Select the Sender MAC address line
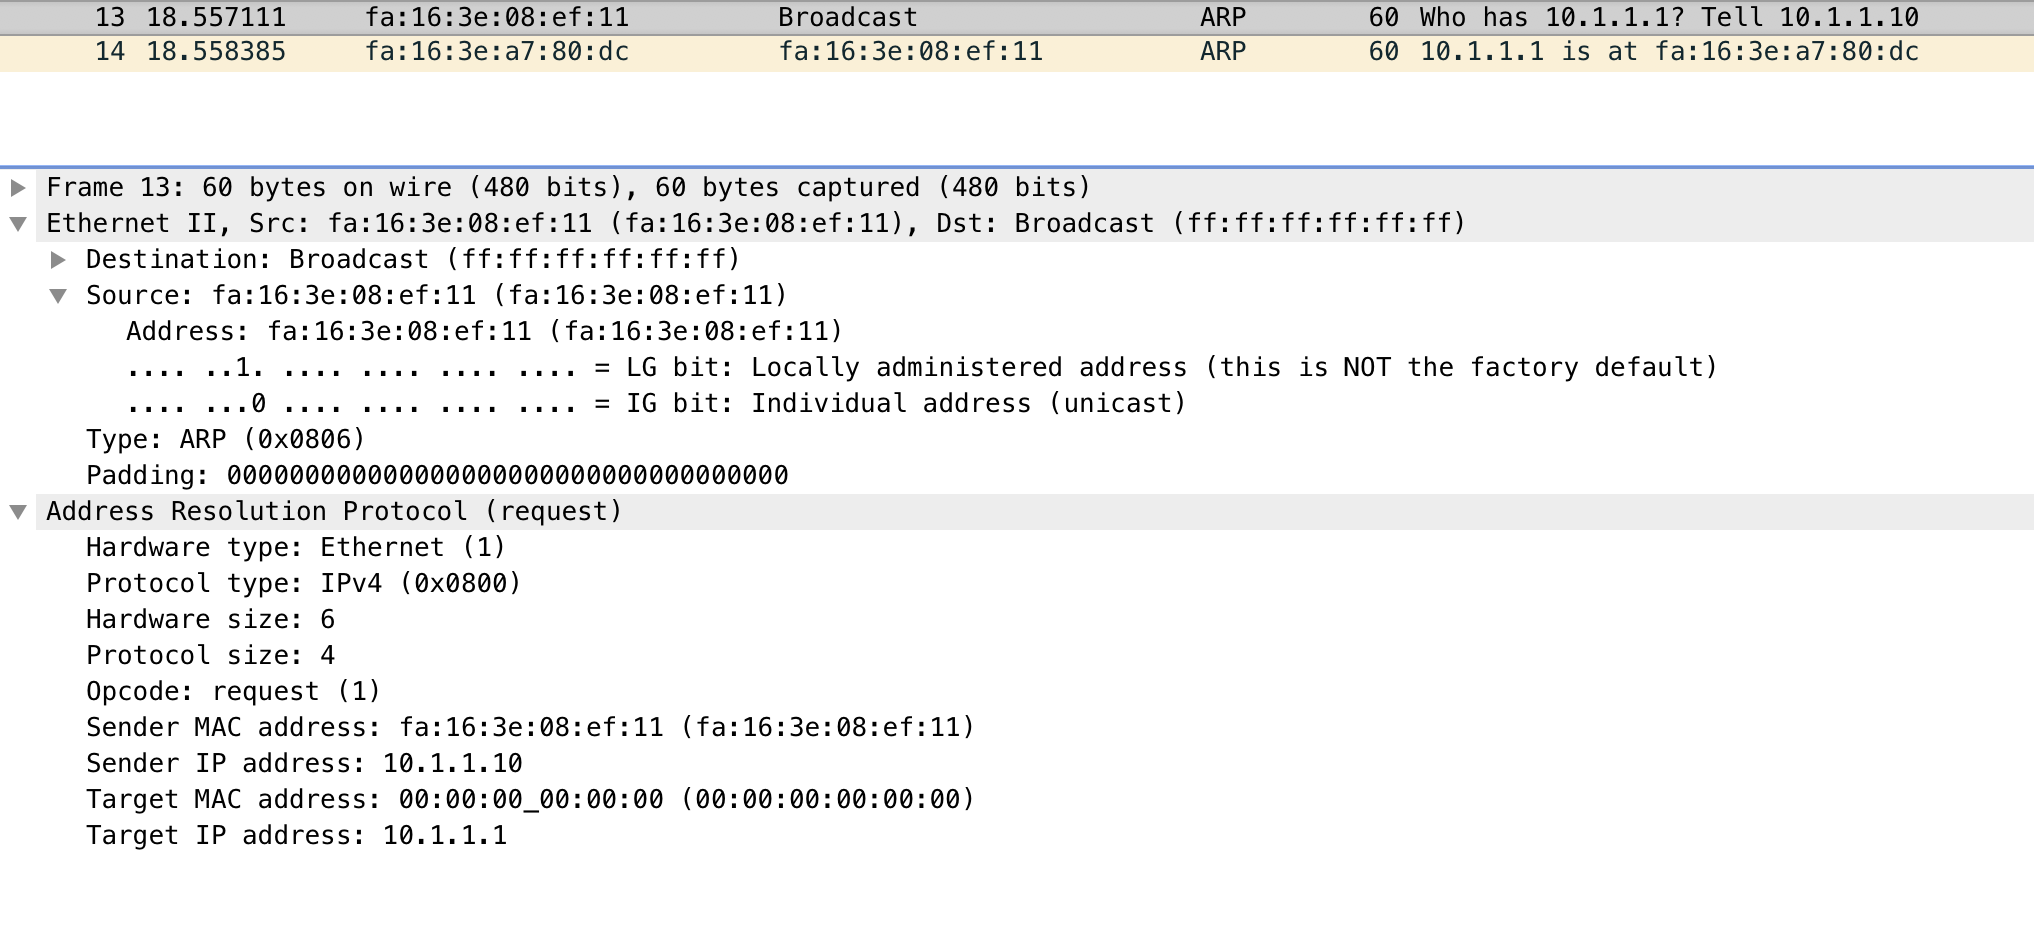 pos(530,728)
